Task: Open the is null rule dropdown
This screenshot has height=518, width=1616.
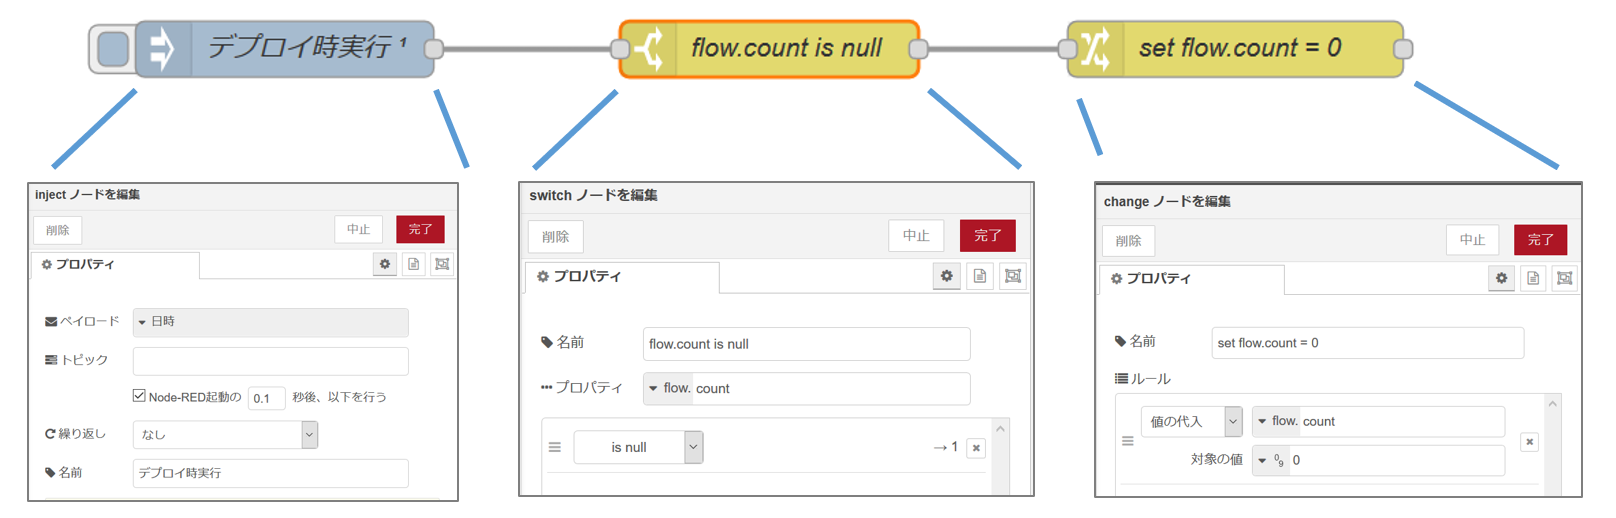Action: click(x=638, y=447)
